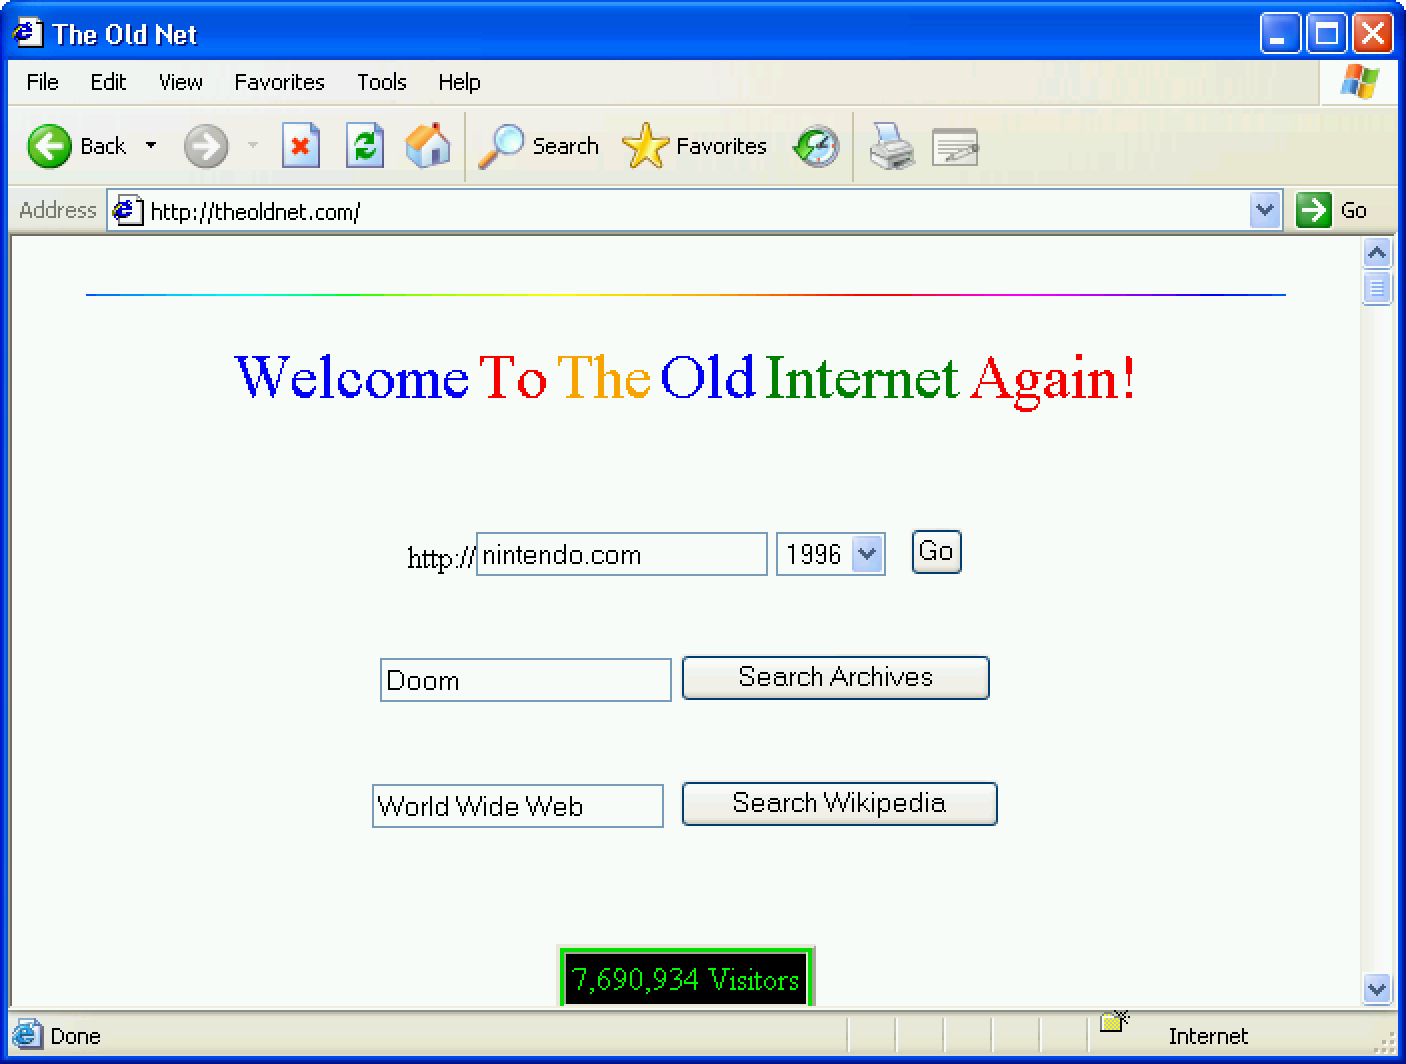Click the scrollbar down arrow
This screenshot has height=1064, width=1406.
tap(1377, 989)
